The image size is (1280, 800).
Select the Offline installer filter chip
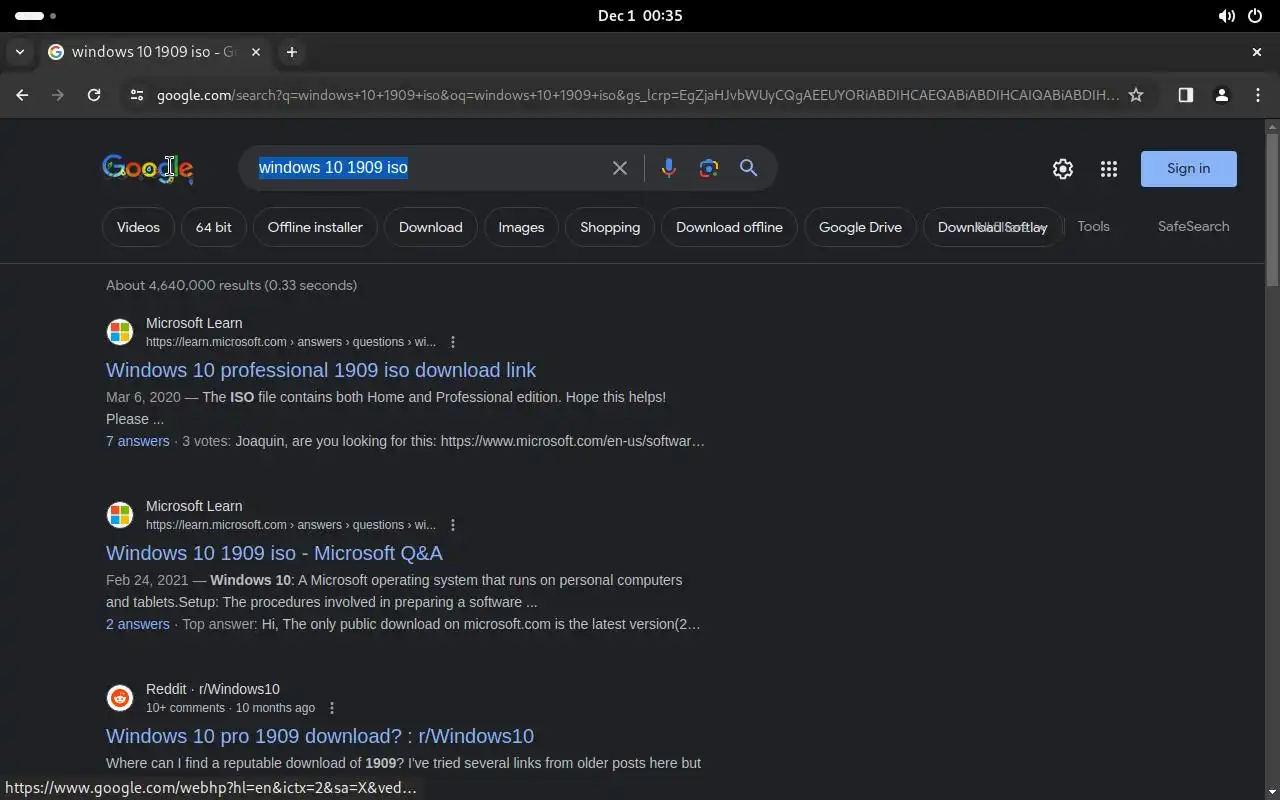pos(315,227)
